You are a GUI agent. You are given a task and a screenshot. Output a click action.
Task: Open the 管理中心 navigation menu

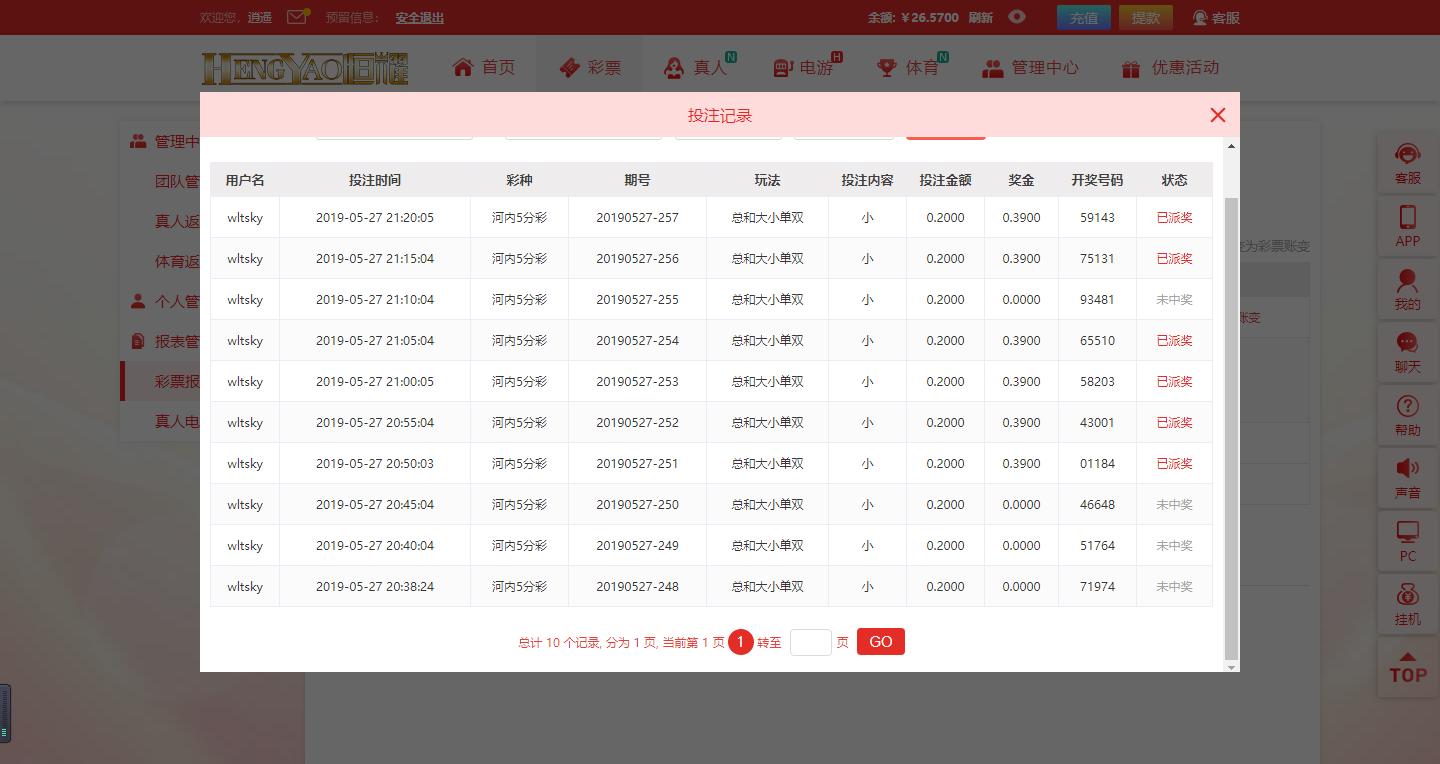point(1030,67)
